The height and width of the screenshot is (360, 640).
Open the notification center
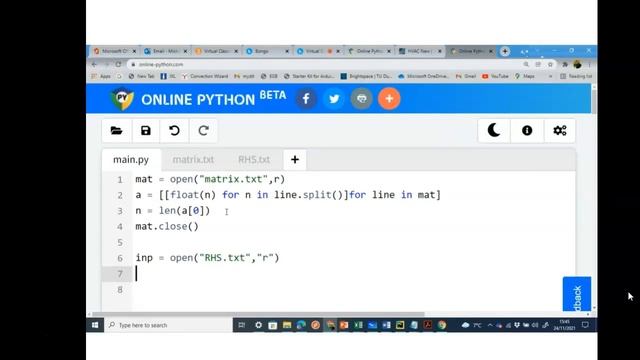pyautogui.click(x=585, y=325)
